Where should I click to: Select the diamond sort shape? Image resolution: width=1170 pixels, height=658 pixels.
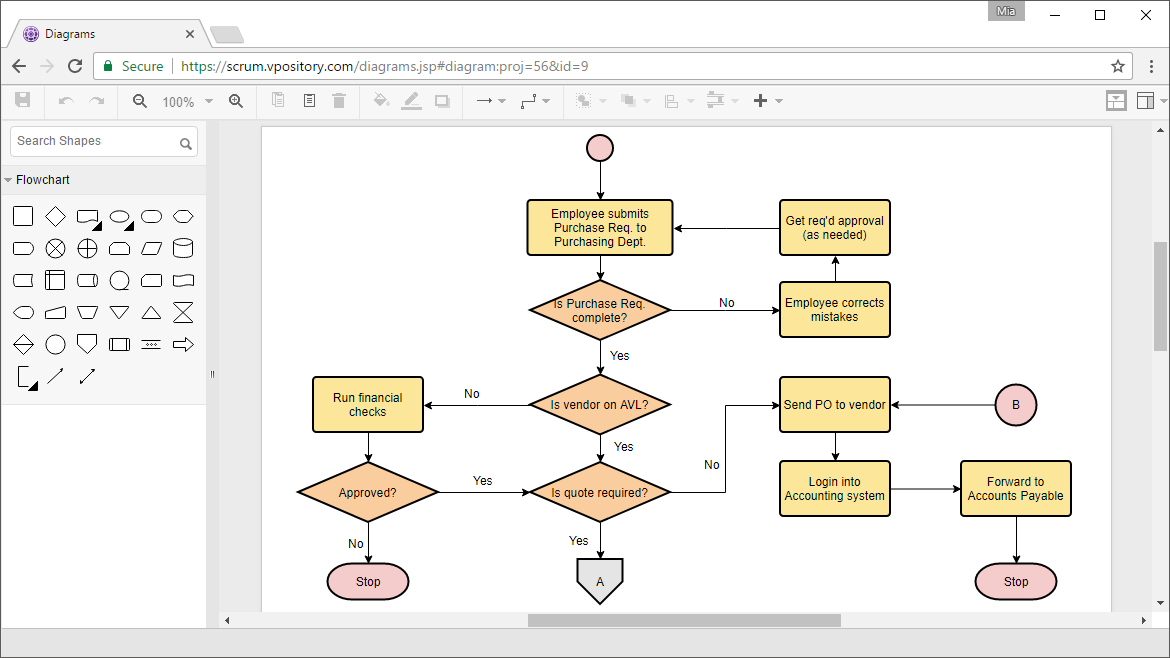click(x=23, y=344)
